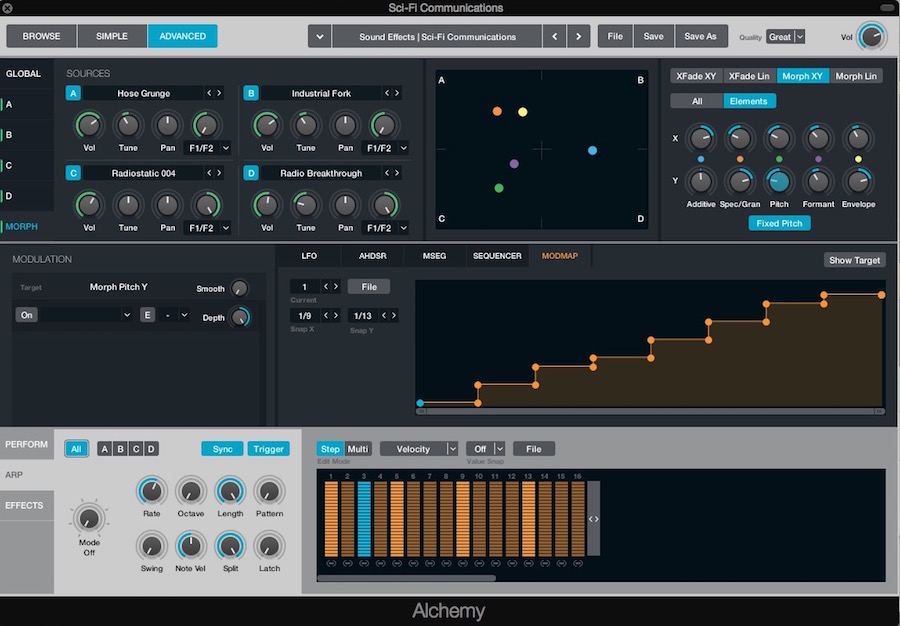900x626 pixels.
Task: Open the SEQUENCER tab
Action: tap(497, 255)
